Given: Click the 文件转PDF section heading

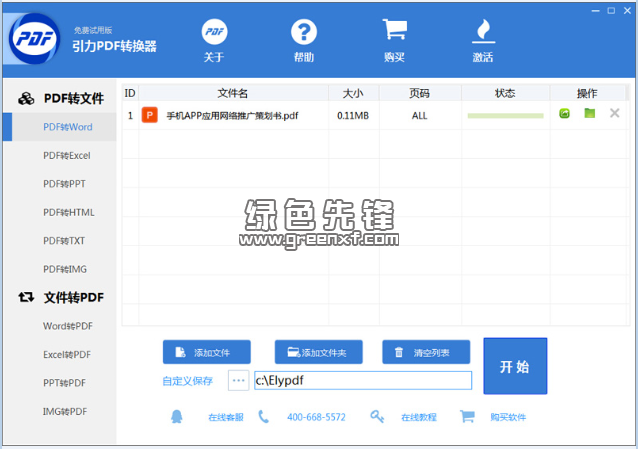Looking at the screenshot, I should pyautogui.click(x=74, y=298).
